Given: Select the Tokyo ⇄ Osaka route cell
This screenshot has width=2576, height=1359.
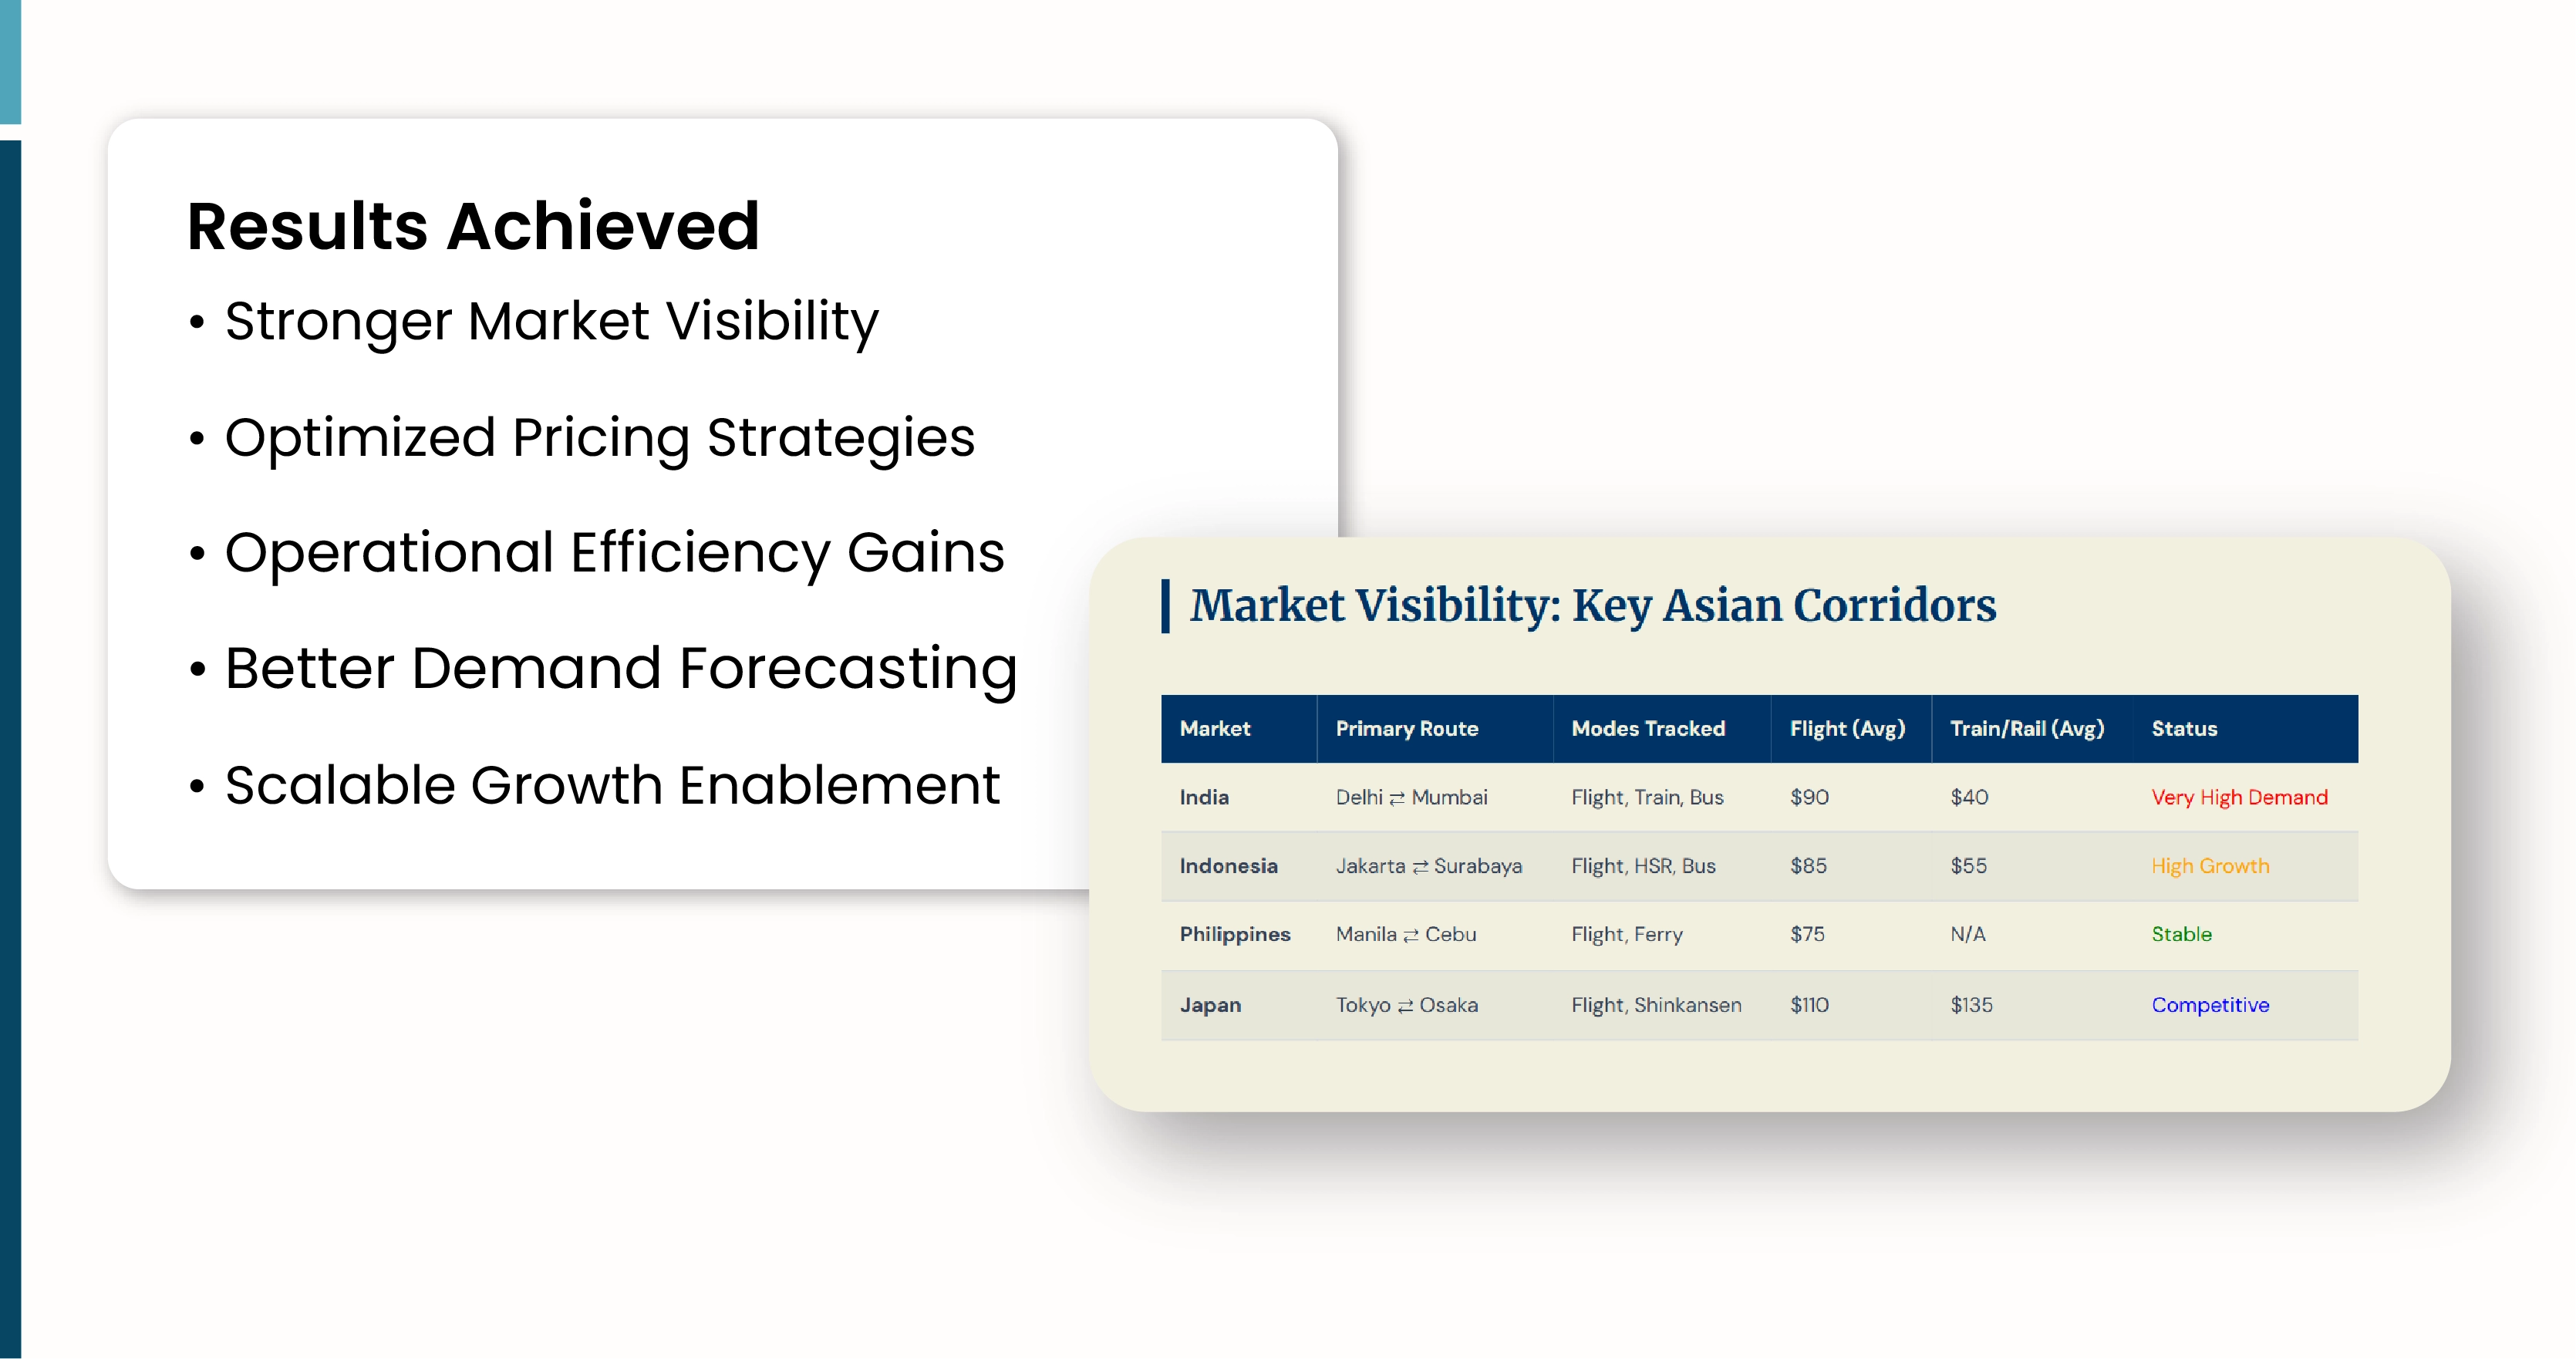Looking at the screenshot, I should (x=1406, y=1005).
